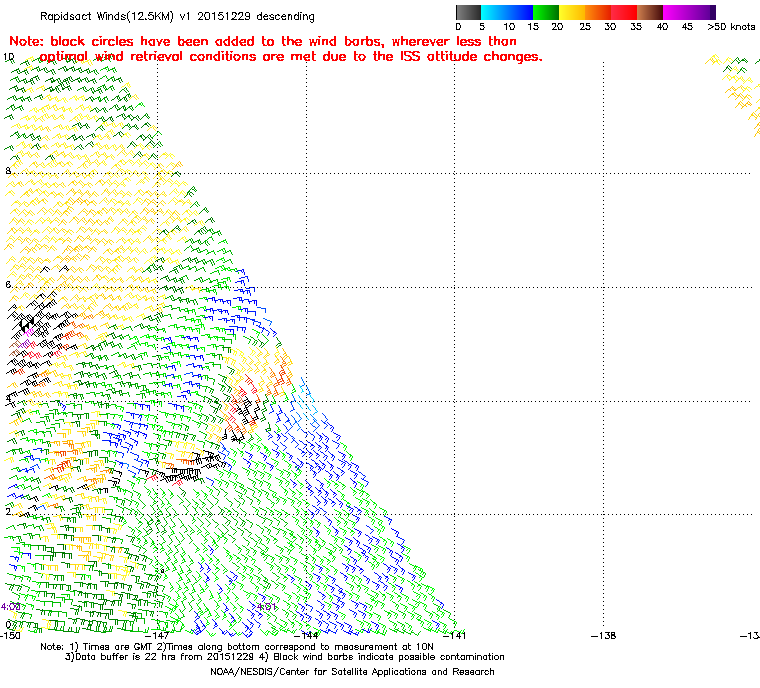Screen dimensions: 760x688
Task: Click the dark purple 45–50 knots segment
Action: (702, 12)
